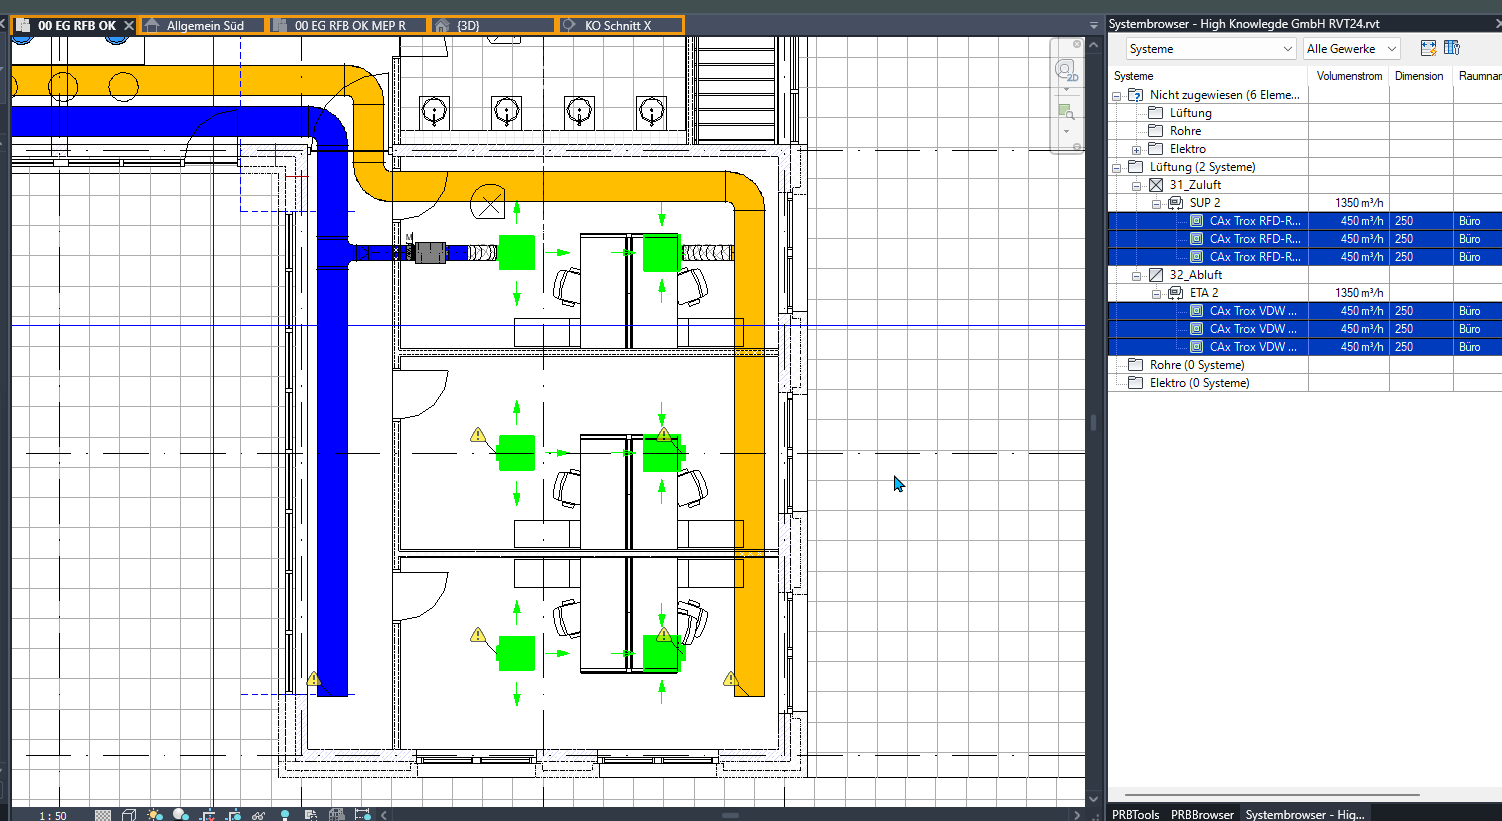Click the sun path icon in status bar

point(155,815)
